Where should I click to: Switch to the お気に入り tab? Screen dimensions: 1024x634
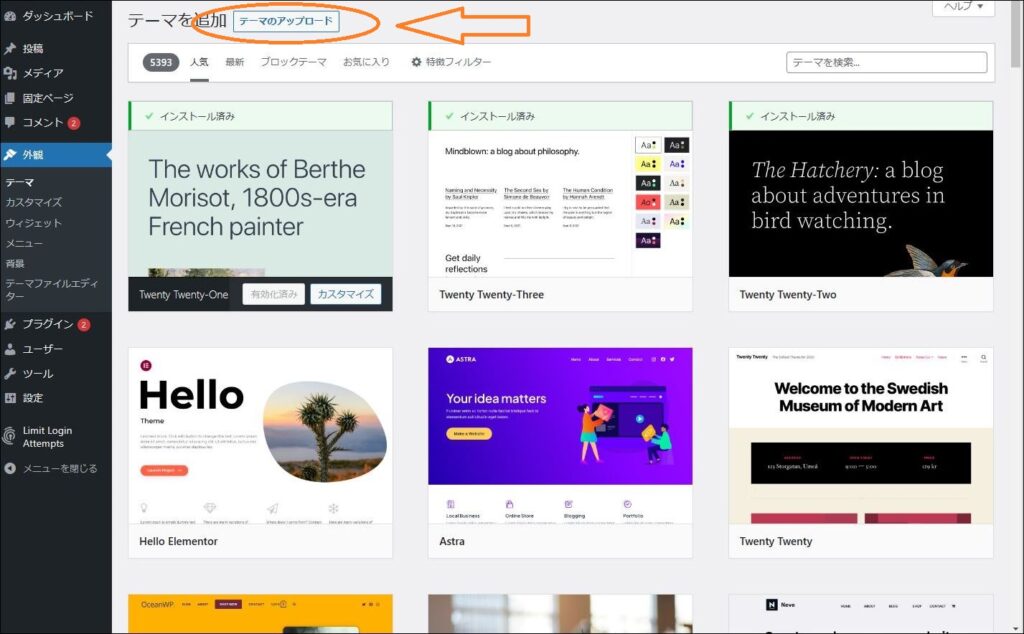click(366, 62)
